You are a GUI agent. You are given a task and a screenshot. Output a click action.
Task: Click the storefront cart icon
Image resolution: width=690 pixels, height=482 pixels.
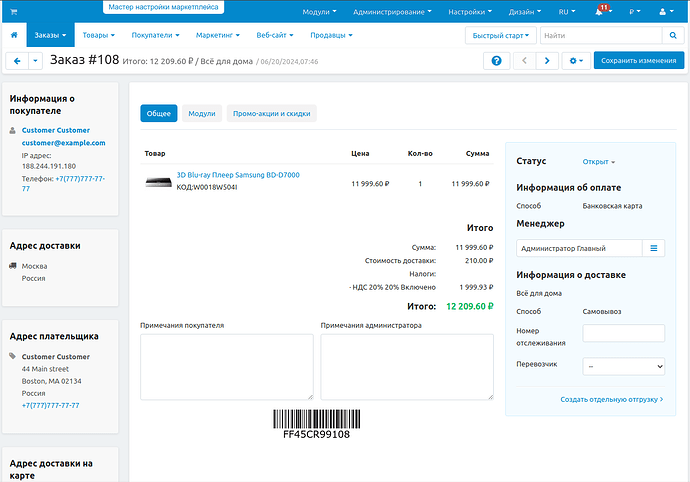[15, 11]
